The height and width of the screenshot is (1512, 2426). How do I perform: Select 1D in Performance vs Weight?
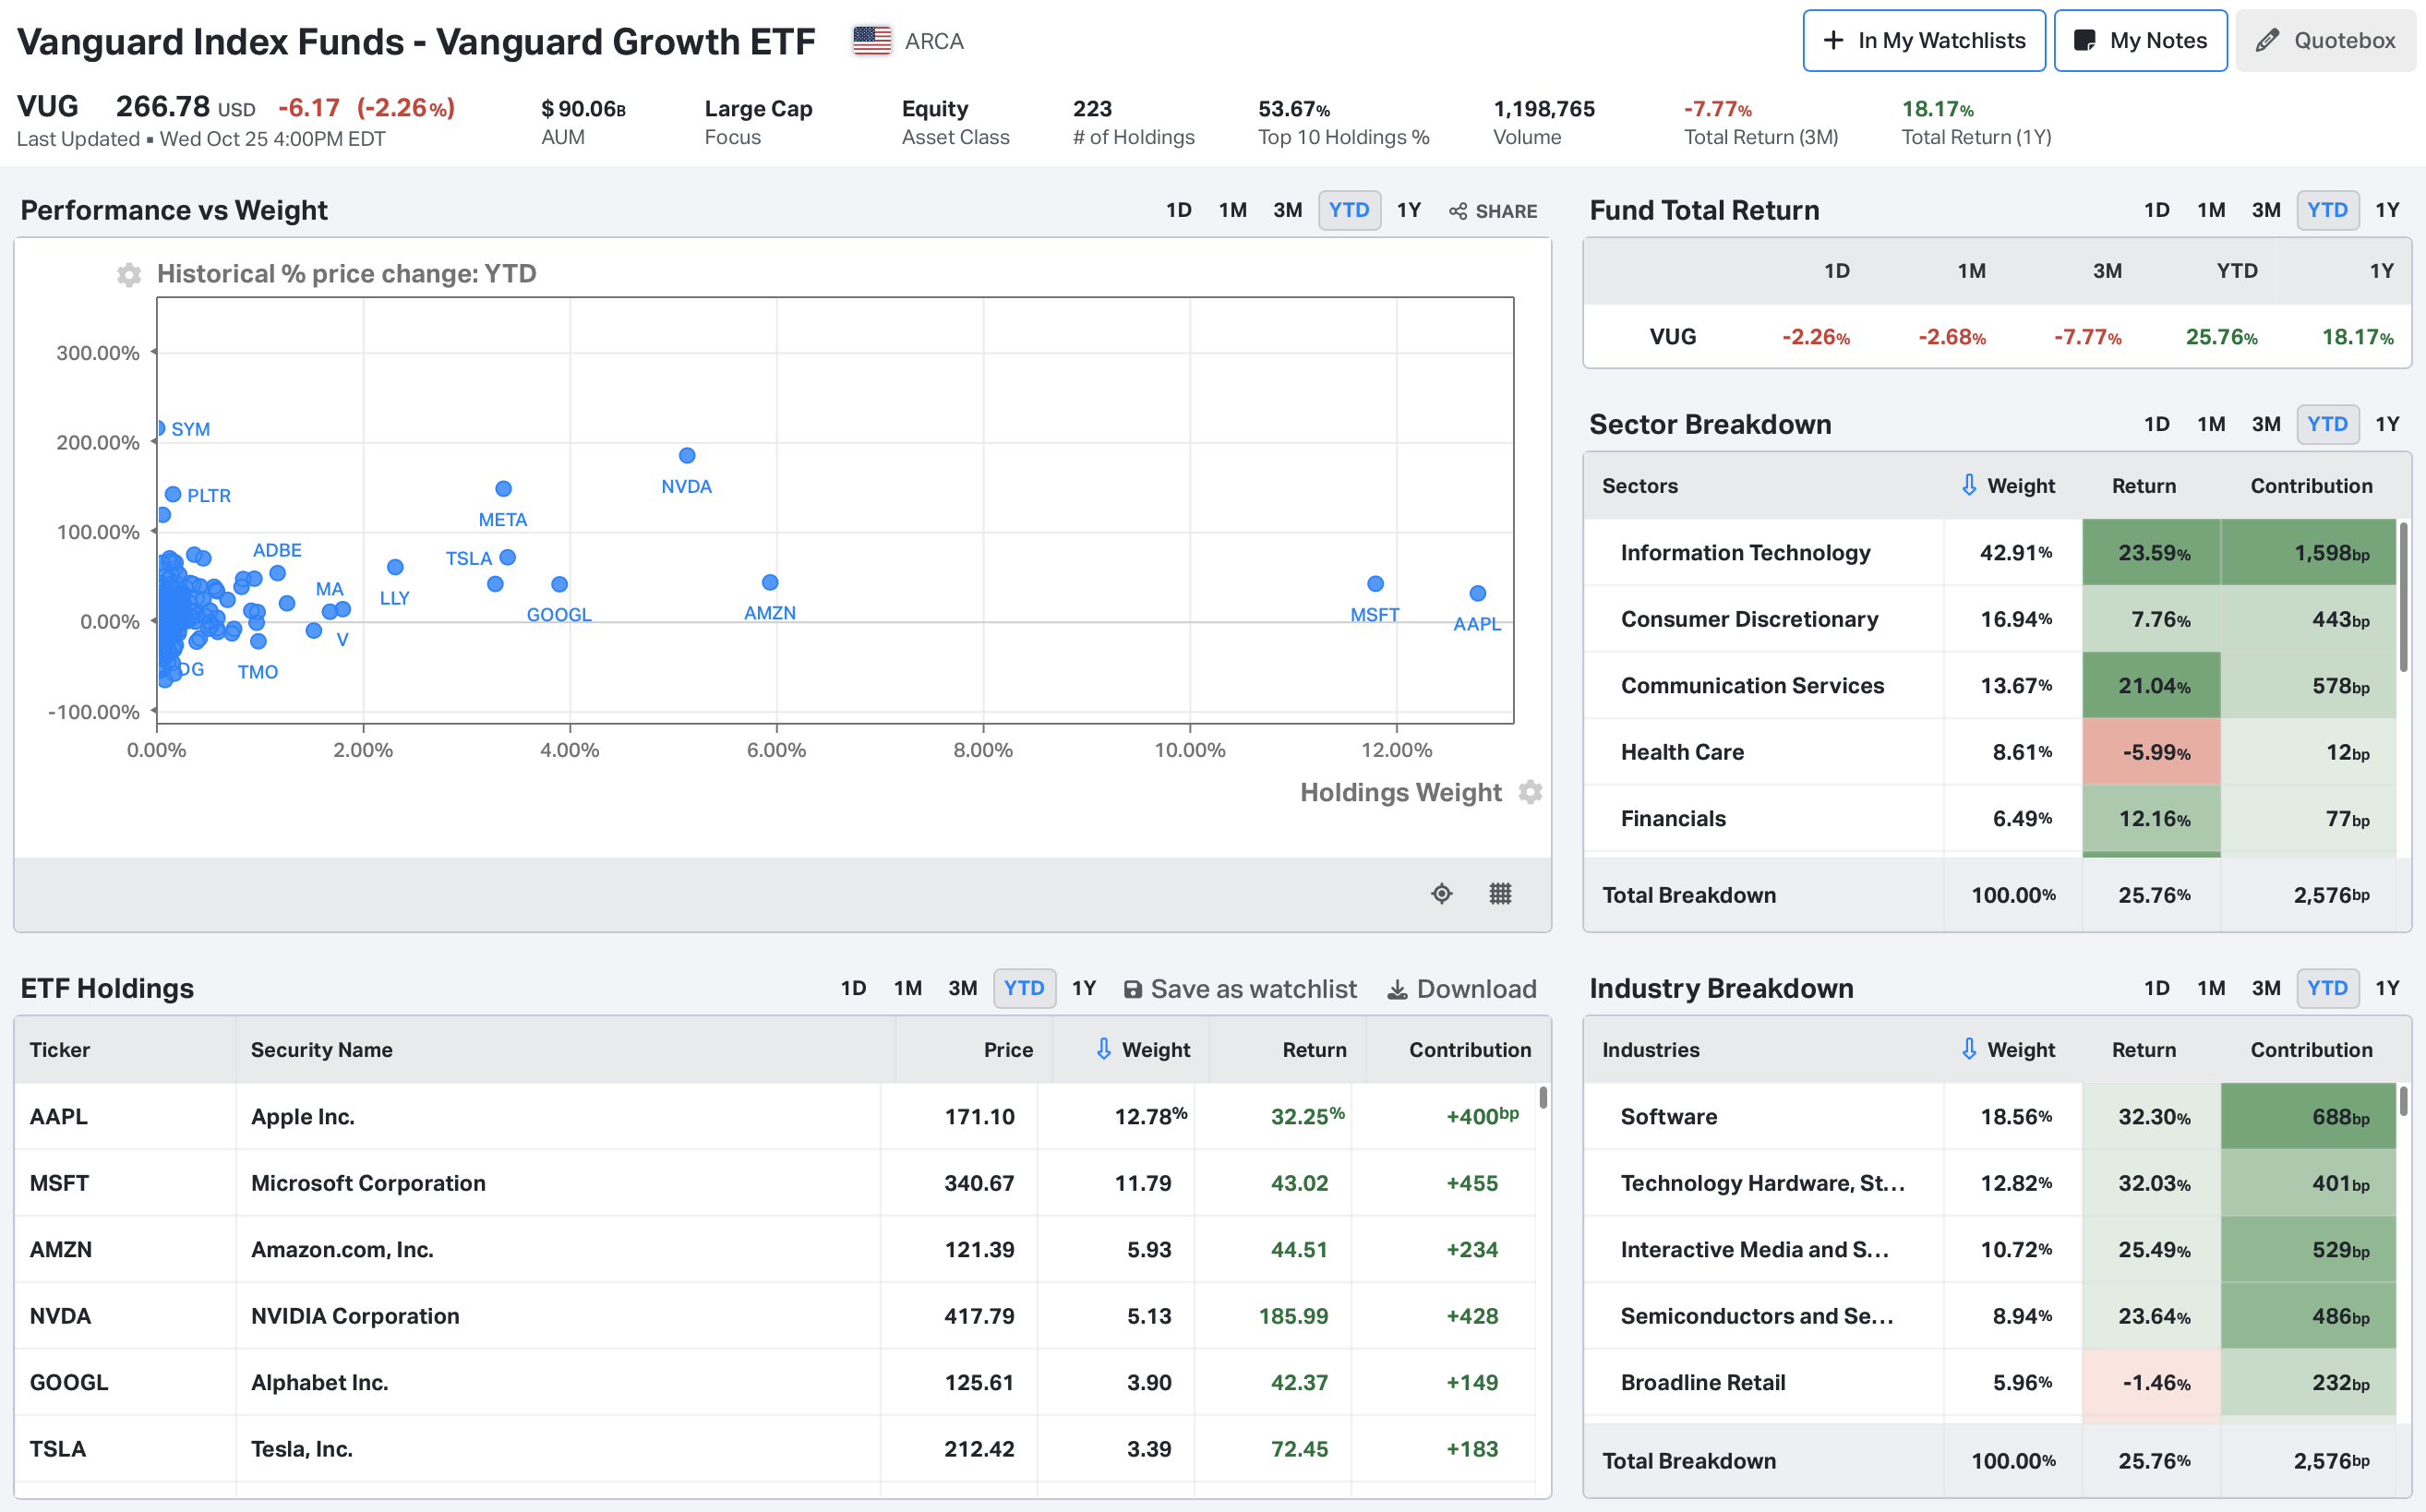coord(1178,210)
